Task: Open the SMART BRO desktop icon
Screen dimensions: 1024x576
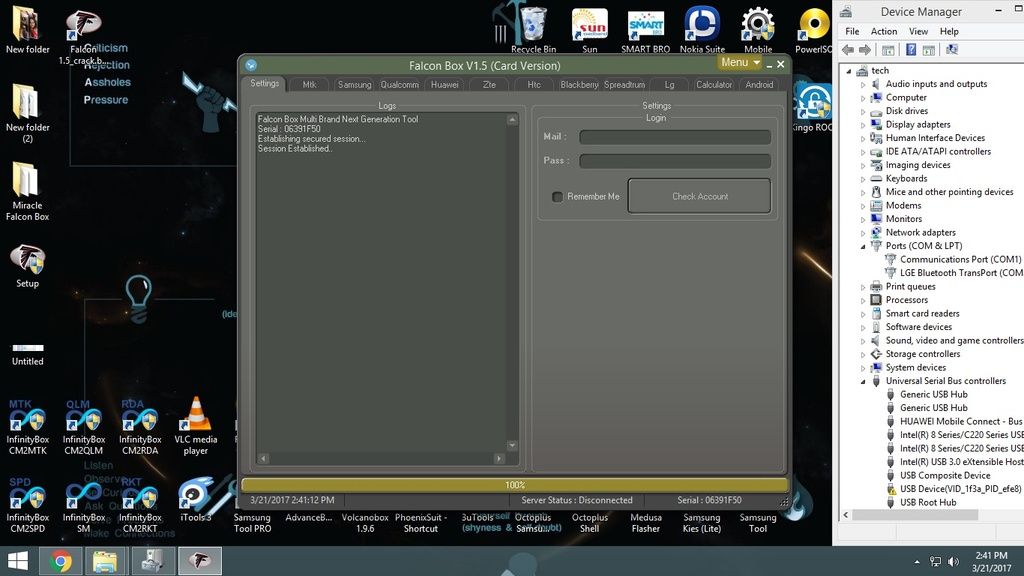Action: (x=645, y=30)
